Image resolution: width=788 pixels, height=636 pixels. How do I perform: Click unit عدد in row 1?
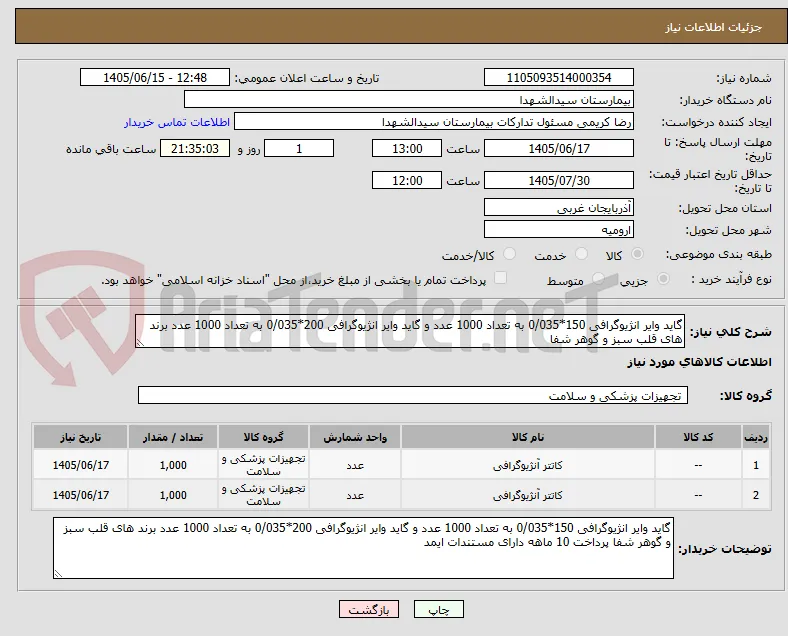[x=355, y=466]
